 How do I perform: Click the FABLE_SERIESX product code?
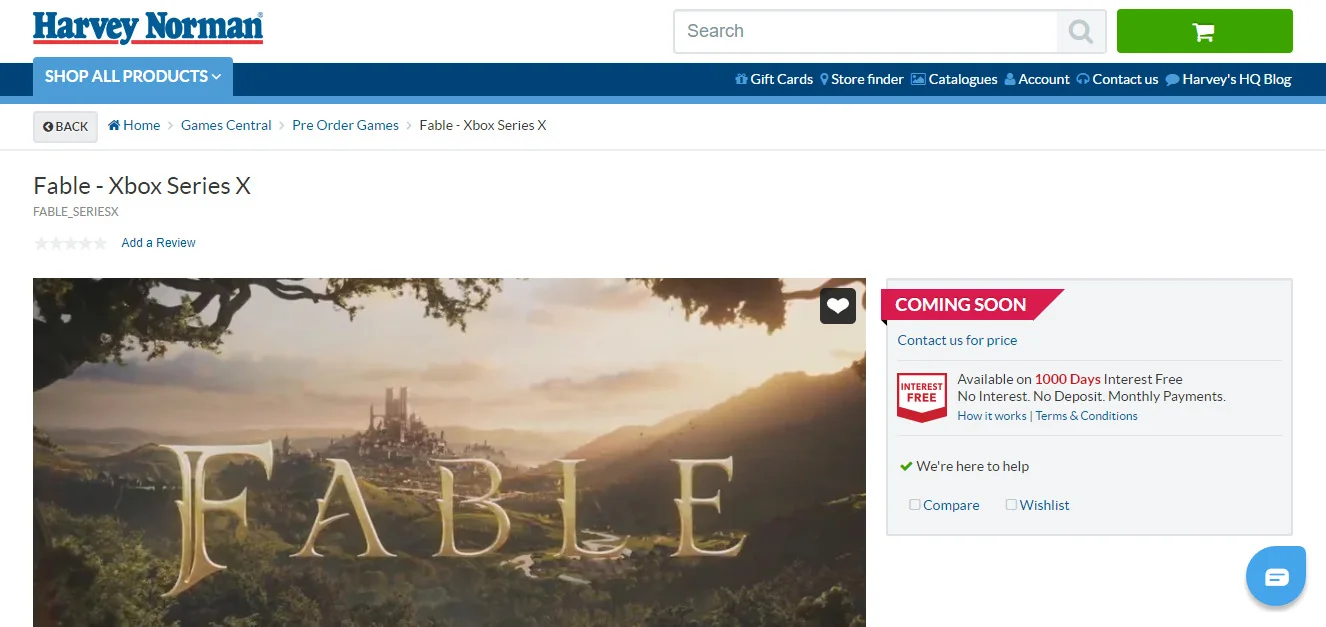click(76, 212)
